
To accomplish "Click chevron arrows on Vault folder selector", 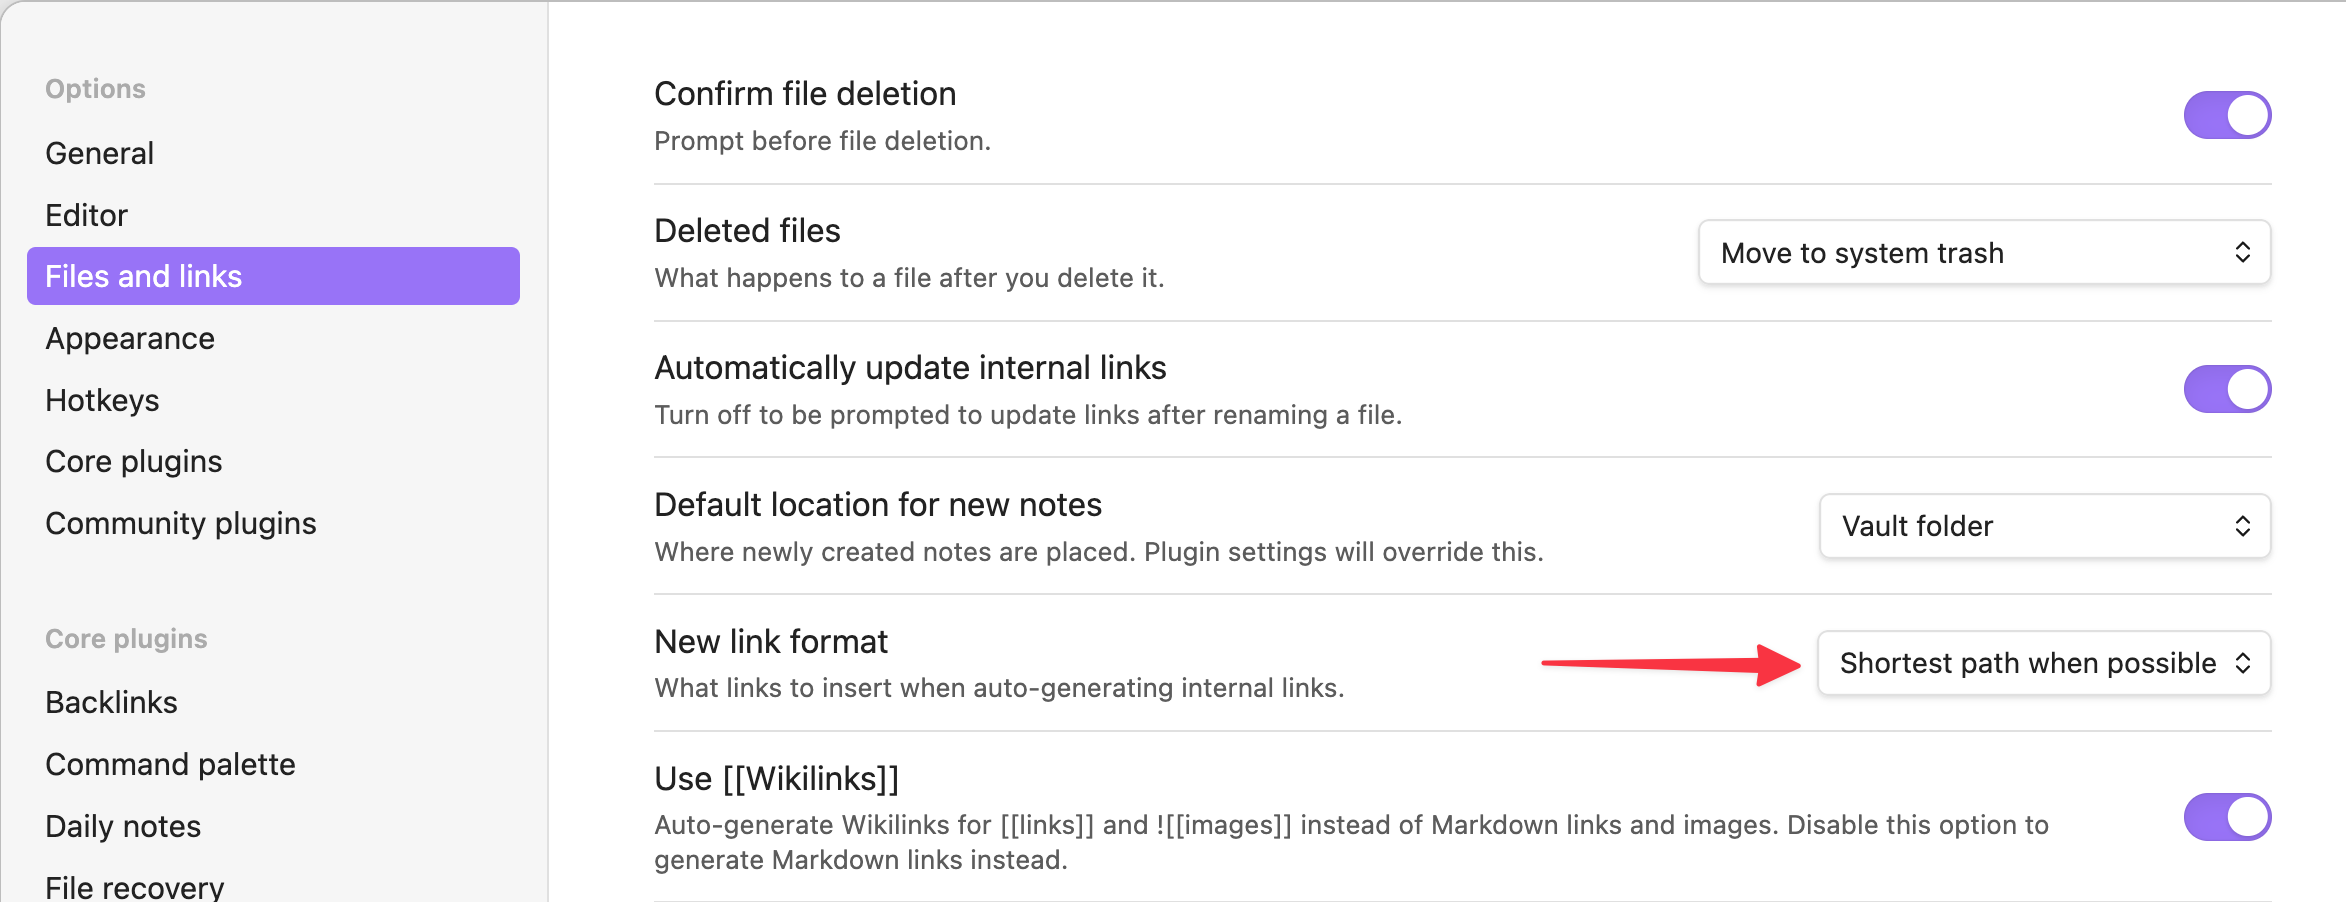I will click(x=2243, y=526).
